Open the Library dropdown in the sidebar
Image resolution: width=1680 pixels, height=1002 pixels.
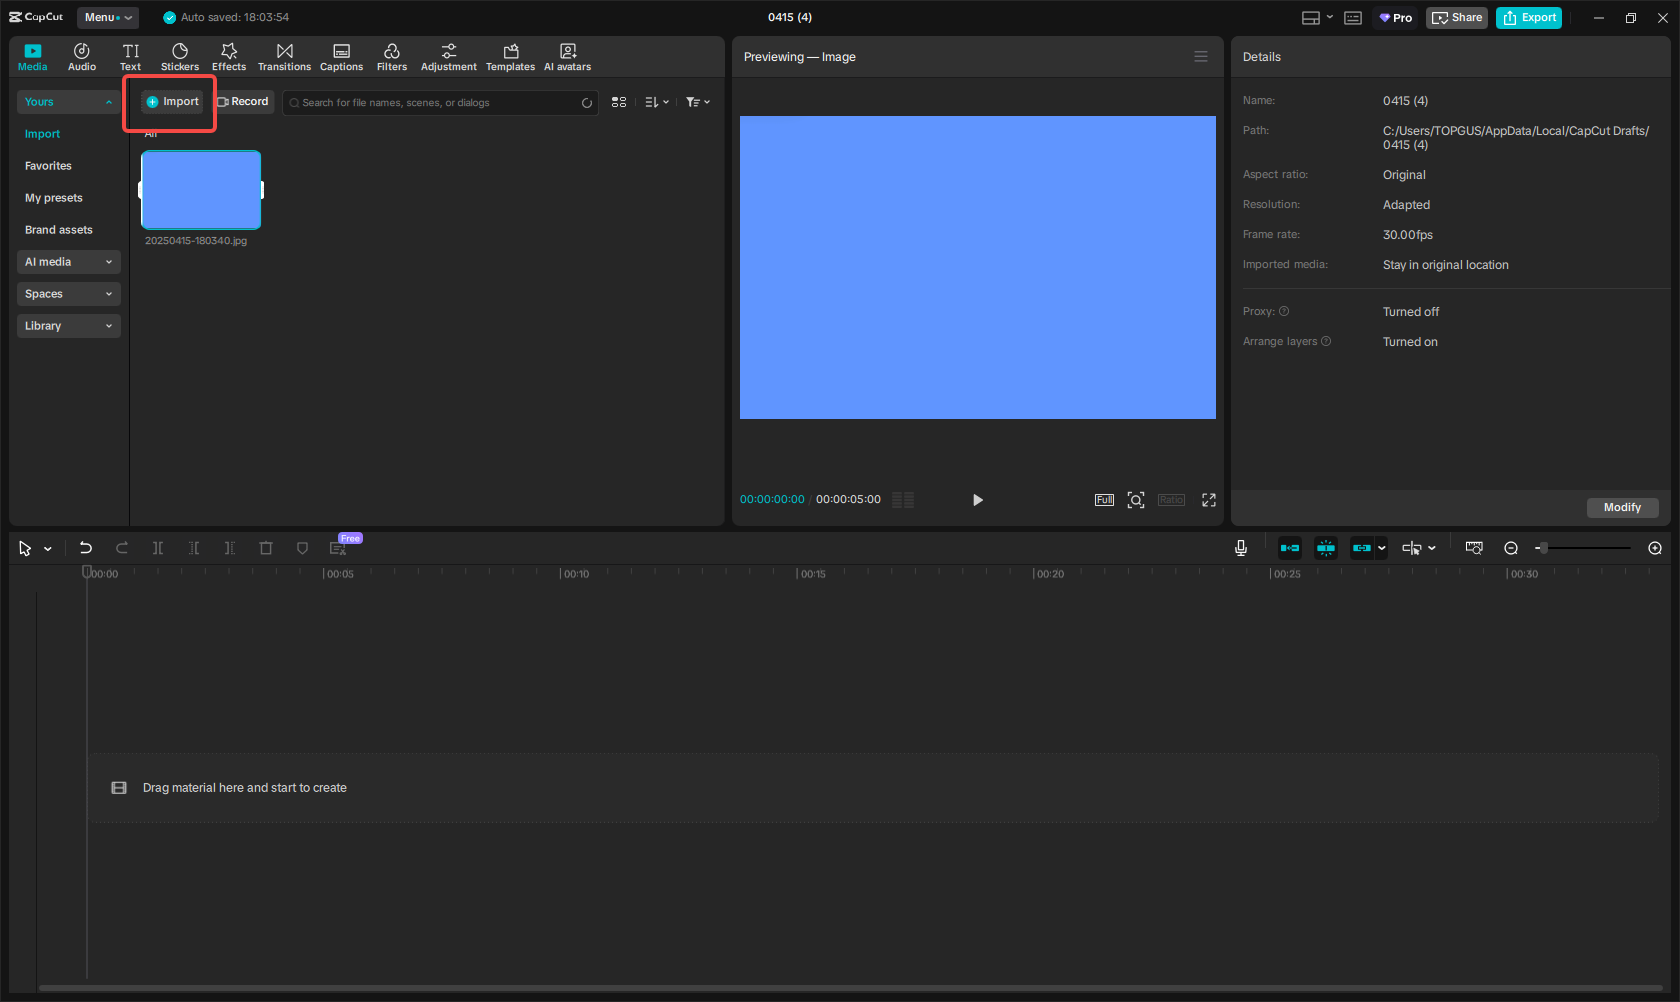coord(68,325)
